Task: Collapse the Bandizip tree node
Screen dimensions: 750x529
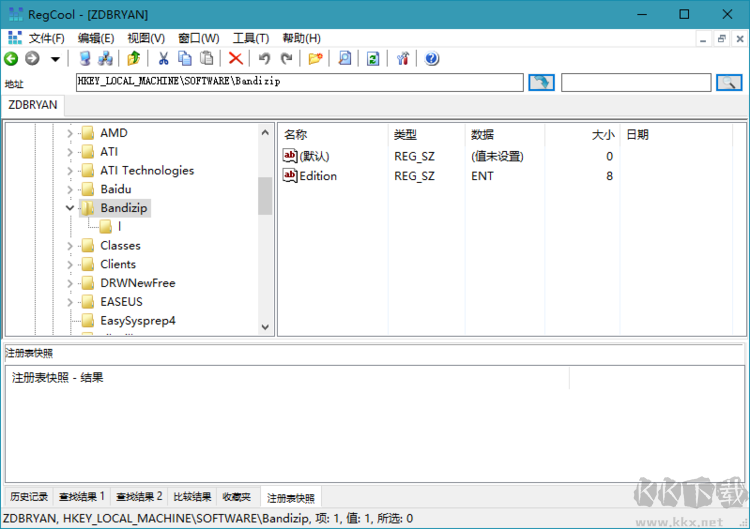Action: tap(70, 208)
